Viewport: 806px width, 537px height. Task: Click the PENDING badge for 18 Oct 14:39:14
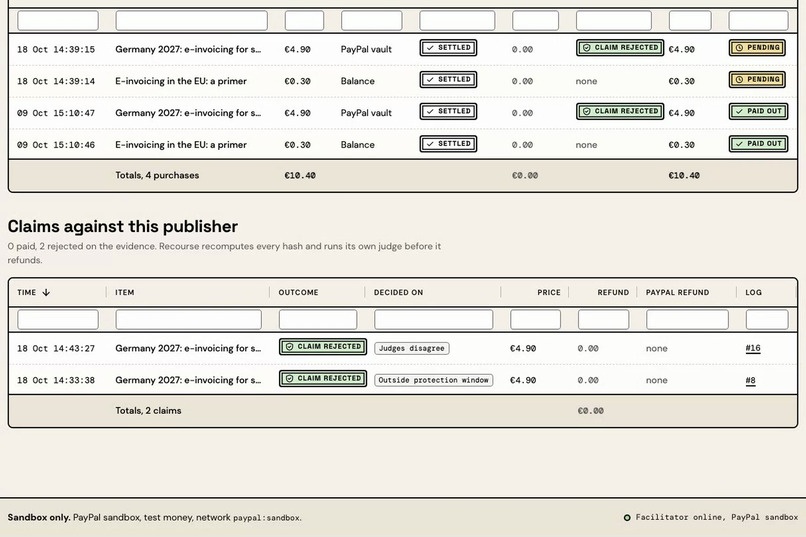coord(757,80)
